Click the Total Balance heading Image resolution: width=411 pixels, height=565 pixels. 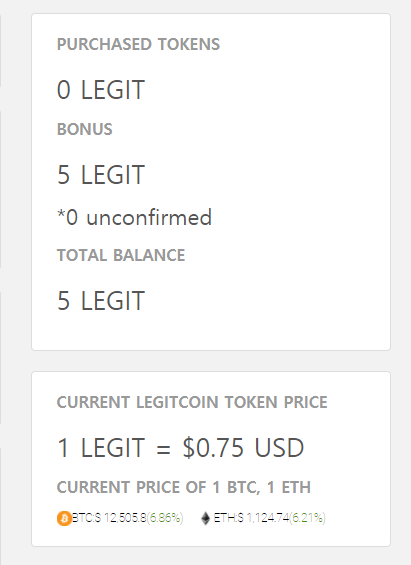[x=121, y=255]
